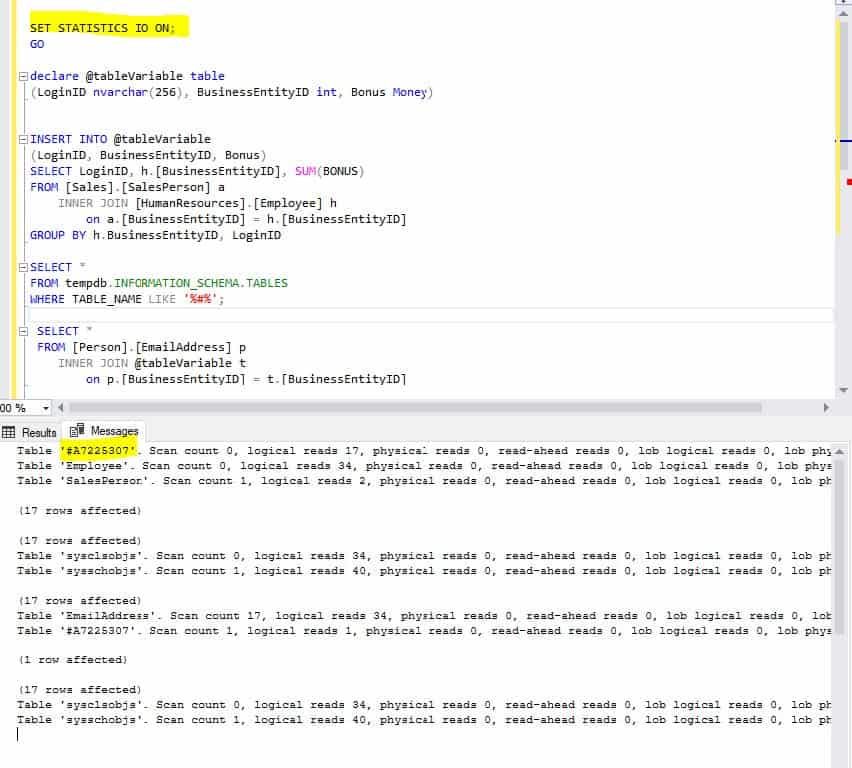The image size is (852, 768).
Task: Click the first 'sysclsobjs' message line
Action: pyautogui.click(x=424, y=556)
